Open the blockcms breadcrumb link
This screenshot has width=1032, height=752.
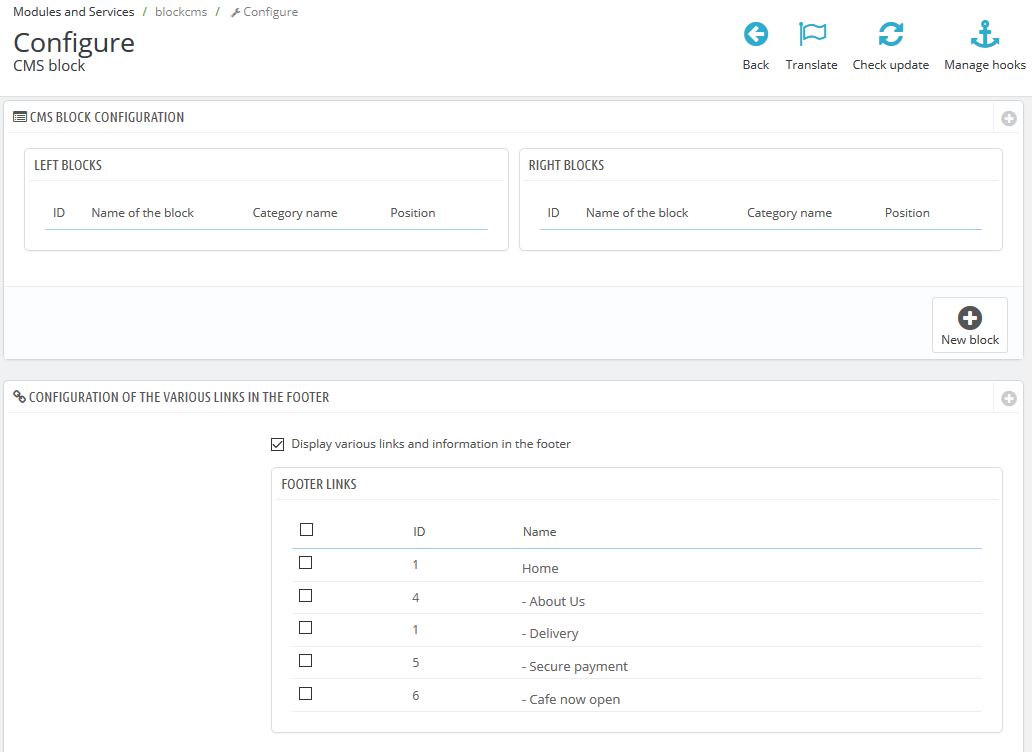[x=181, y=12]
